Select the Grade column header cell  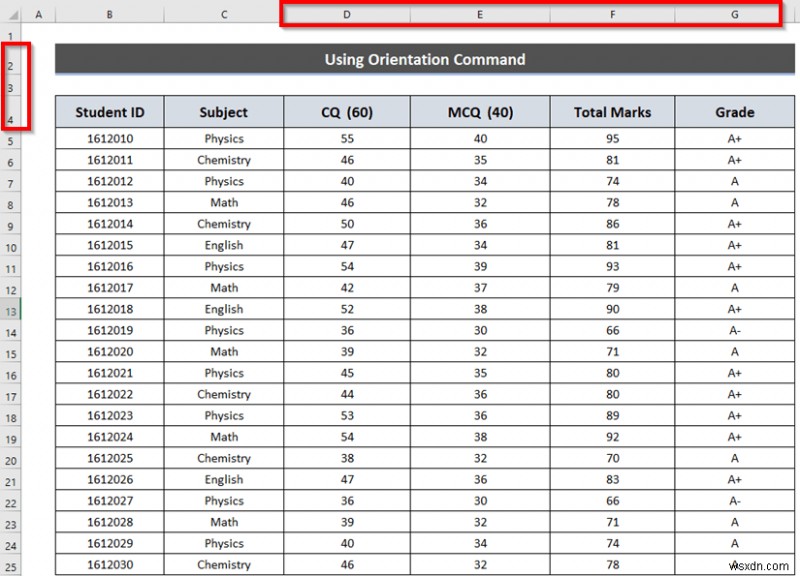[x=734, y=111]
